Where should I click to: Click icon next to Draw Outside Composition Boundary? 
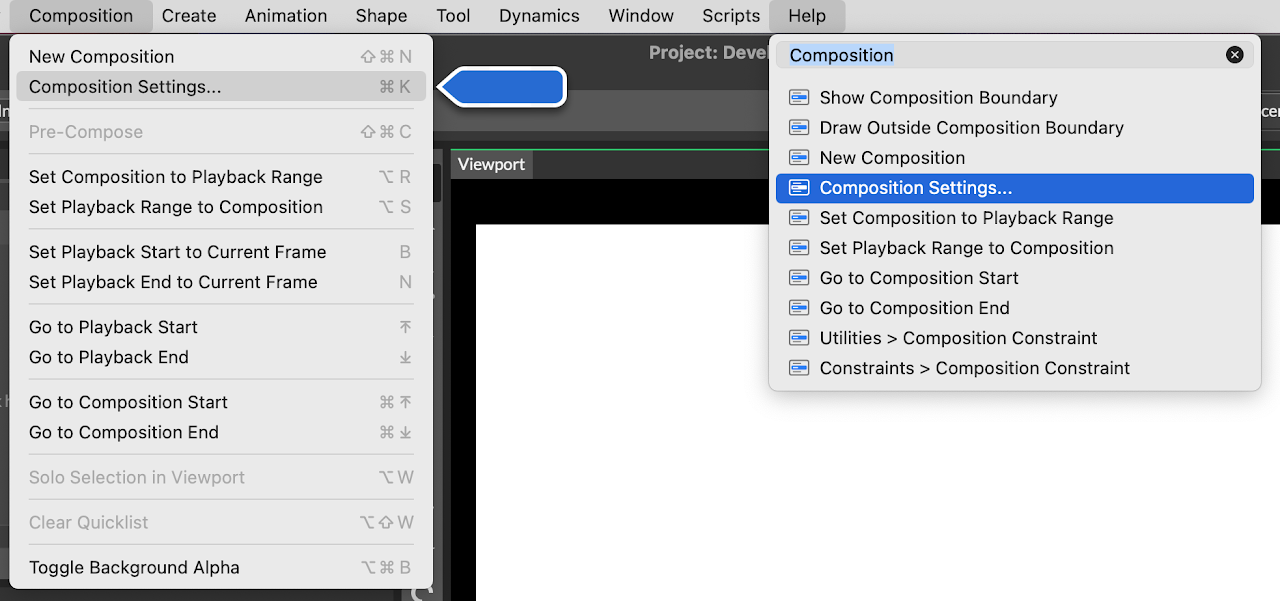click(798, 128)
